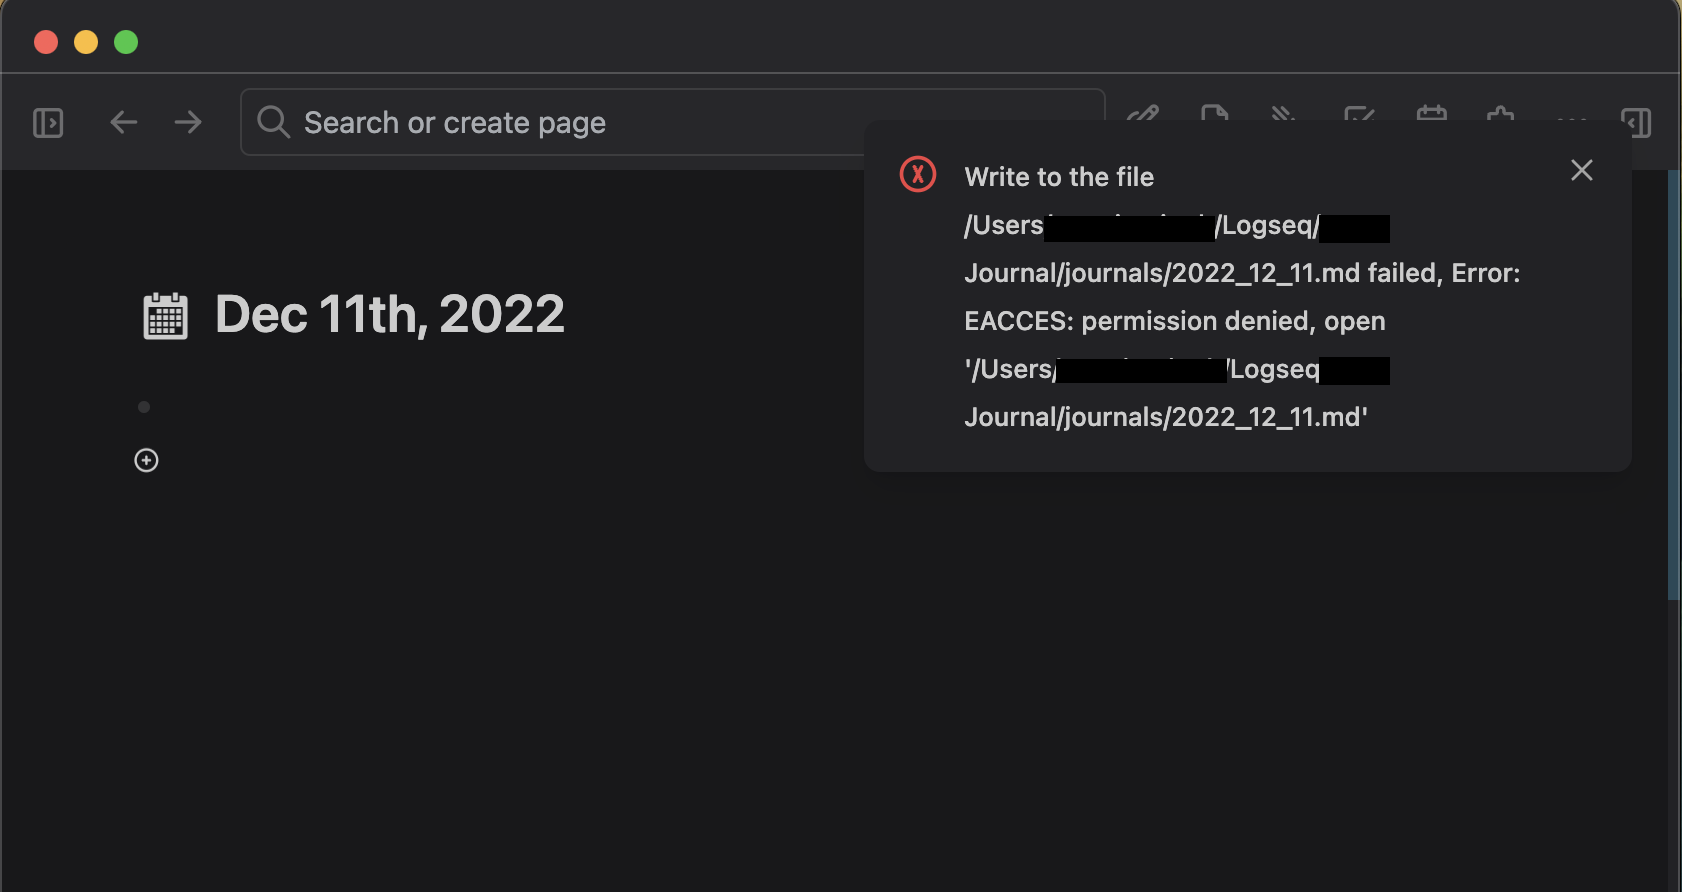Go back with the left arrow
Viewport: 1682px width, 892px height.
coord(123,123)
